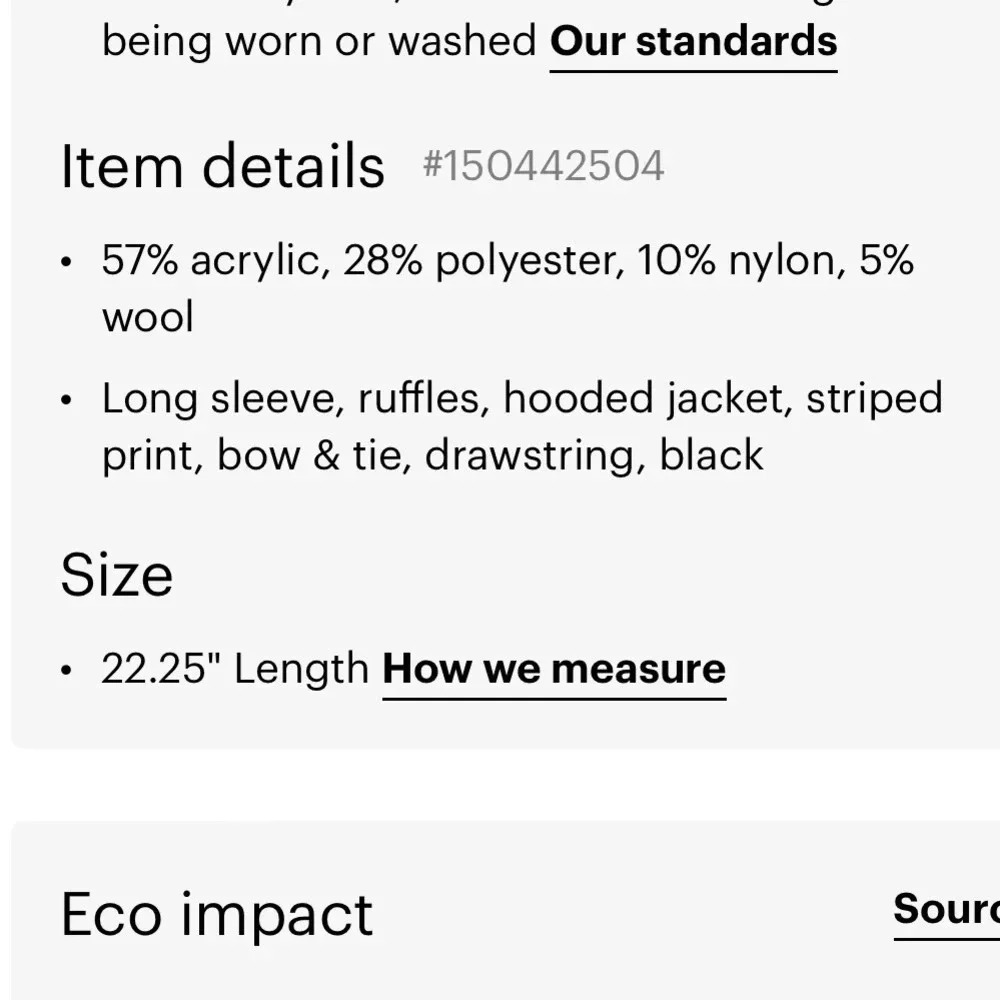Click the bullet beside 22.25" Length
The image size is (1000, 1000).
point(66,670)
